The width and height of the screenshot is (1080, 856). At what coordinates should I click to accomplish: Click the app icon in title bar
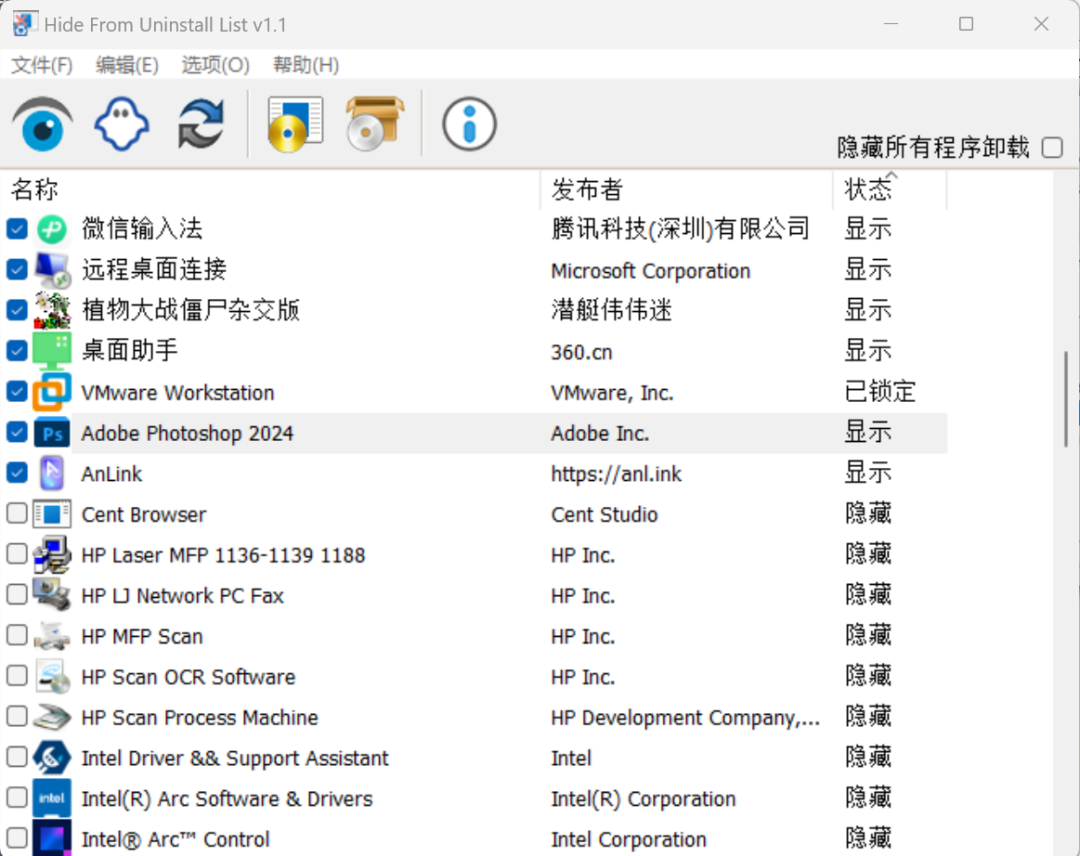coord(23,24)
